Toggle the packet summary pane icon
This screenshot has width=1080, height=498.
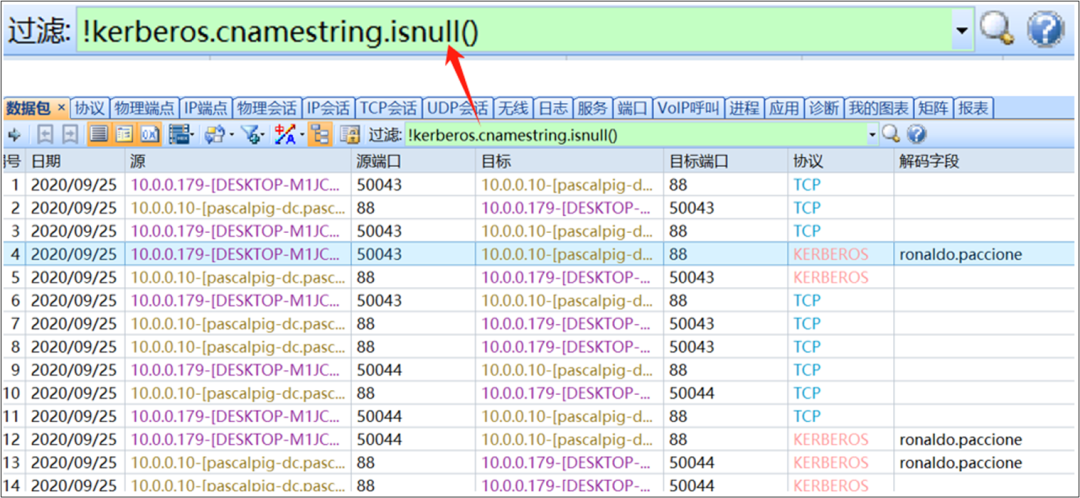click(x=124, y=135)
